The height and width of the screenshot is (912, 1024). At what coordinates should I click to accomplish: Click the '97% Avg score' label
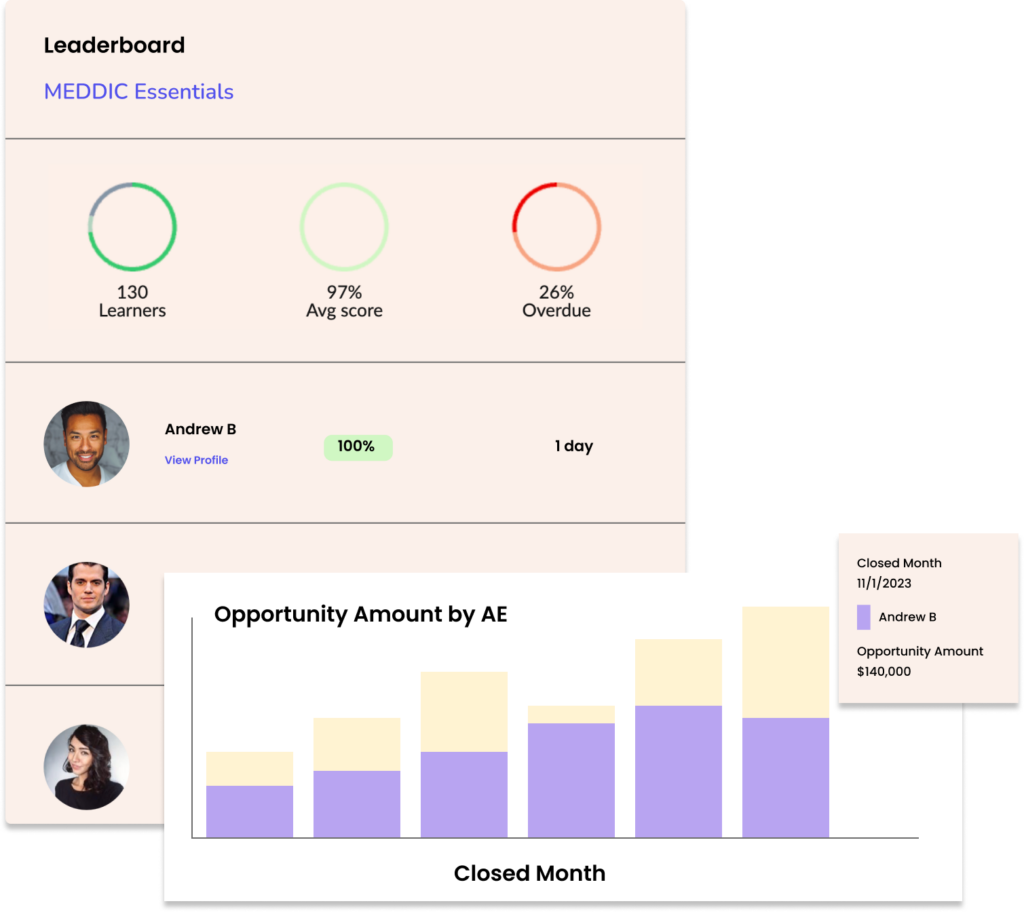pos(344,301)
